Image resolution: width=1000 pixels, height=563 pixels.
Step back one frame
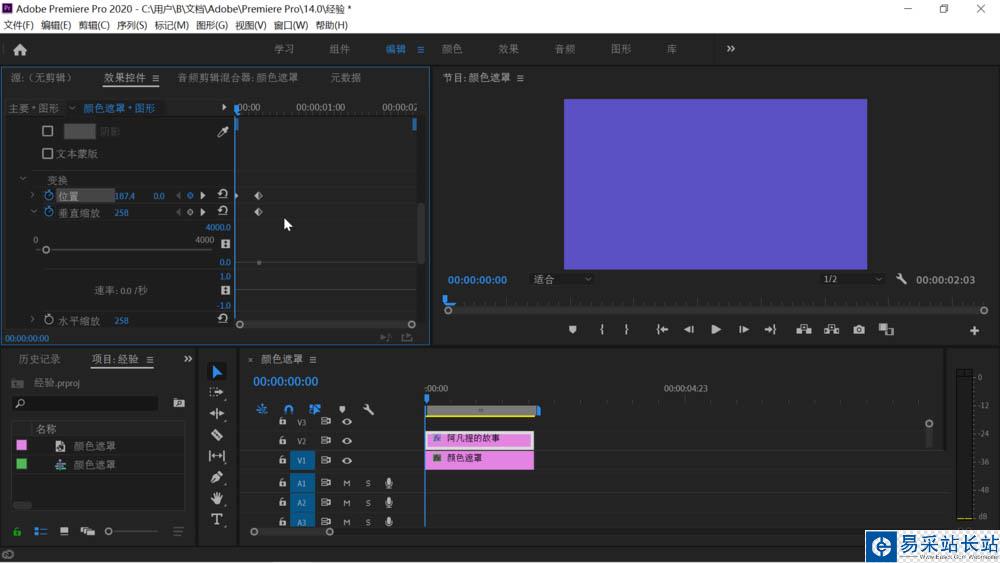click(689, 330)
